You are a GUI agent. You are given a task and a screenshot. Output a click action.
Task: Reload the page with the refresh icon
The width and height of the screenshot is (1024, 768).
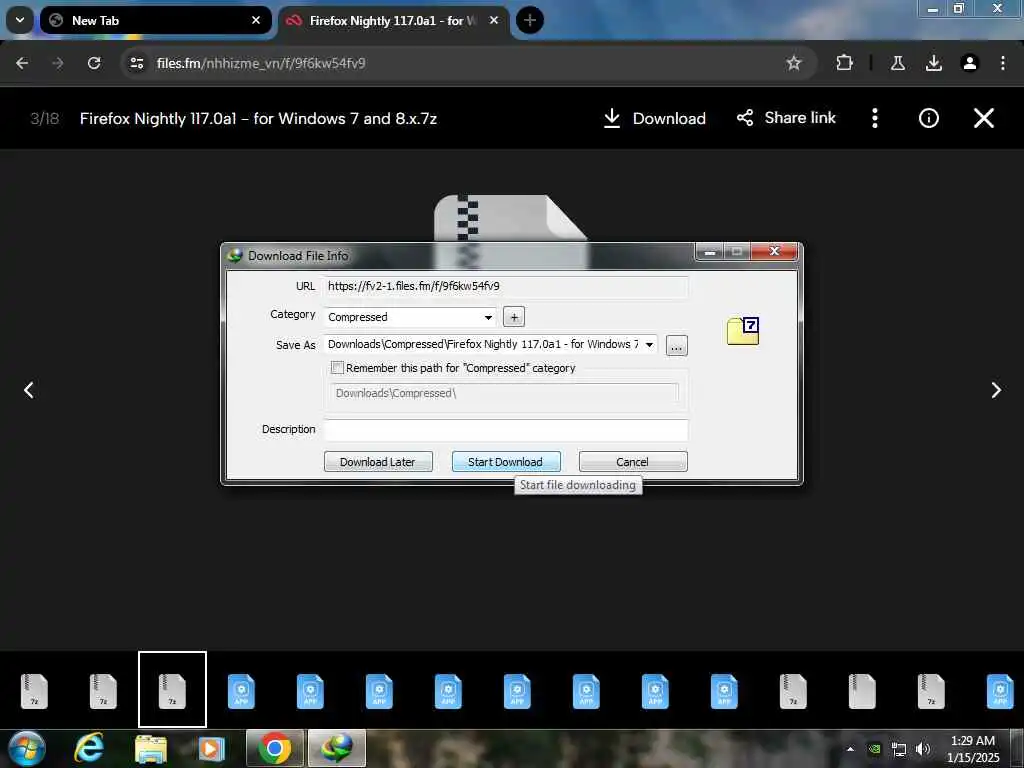[x=94, y=63]
